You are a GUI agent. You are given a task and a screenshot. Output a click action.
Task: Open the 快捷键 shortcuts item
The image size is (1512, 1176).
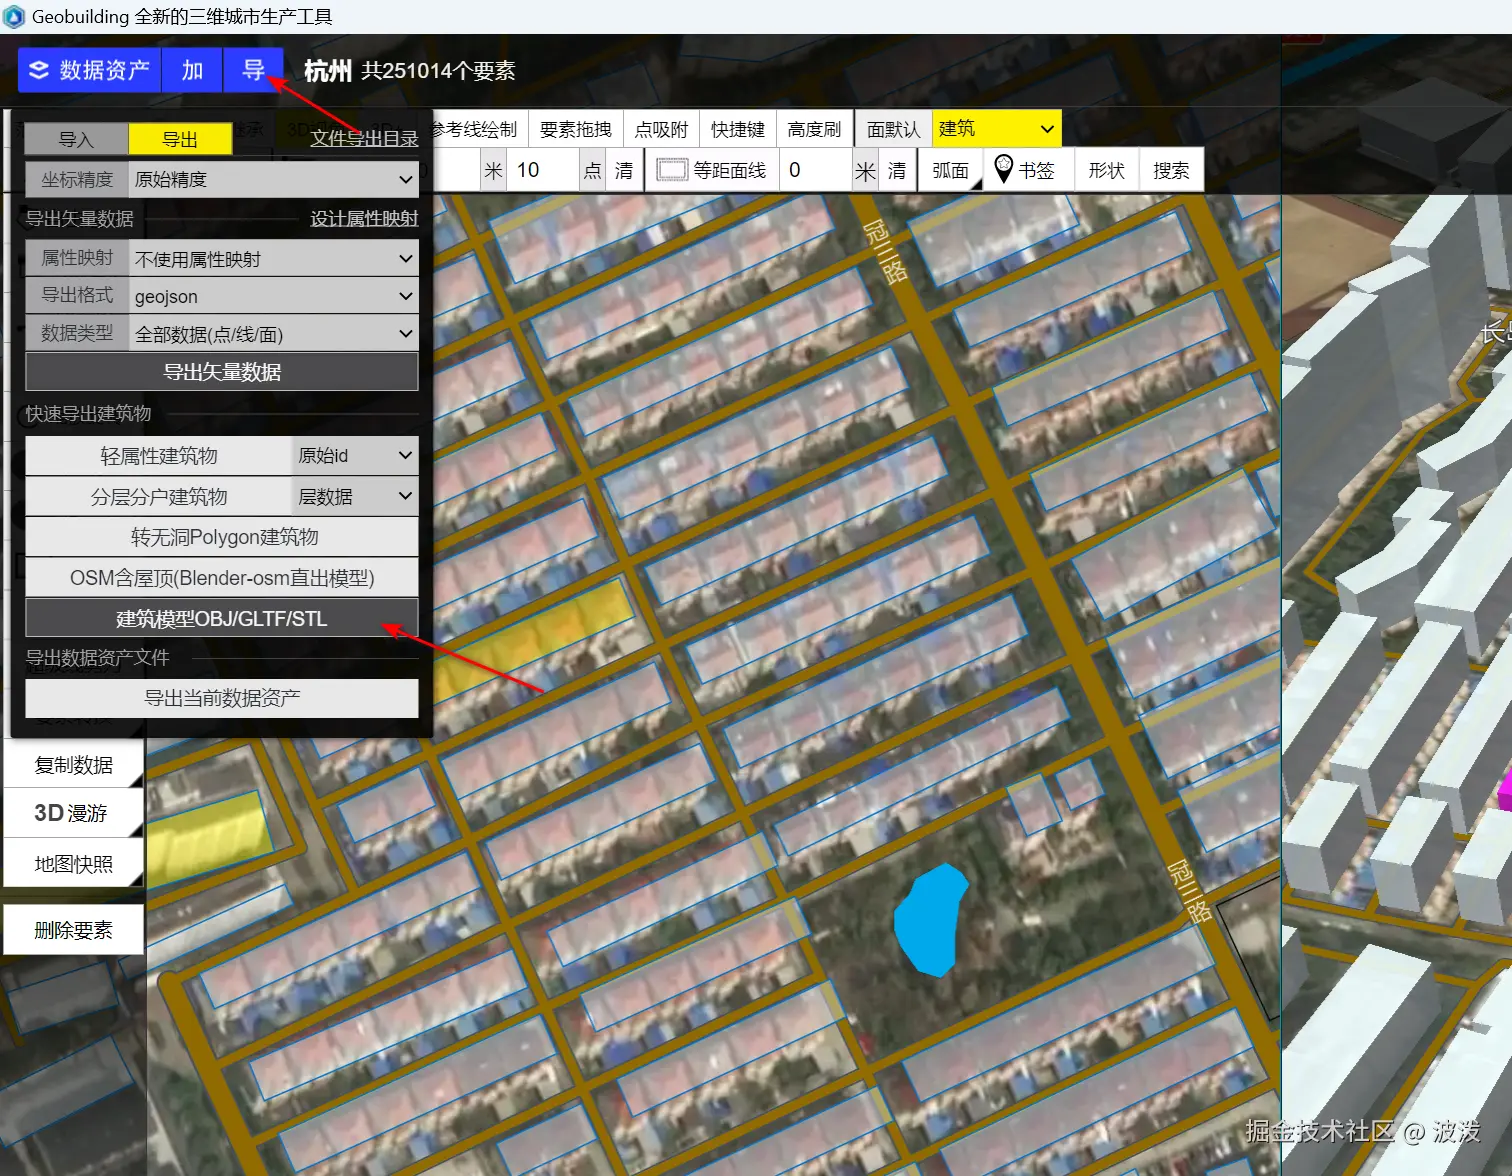pos(737,129)
